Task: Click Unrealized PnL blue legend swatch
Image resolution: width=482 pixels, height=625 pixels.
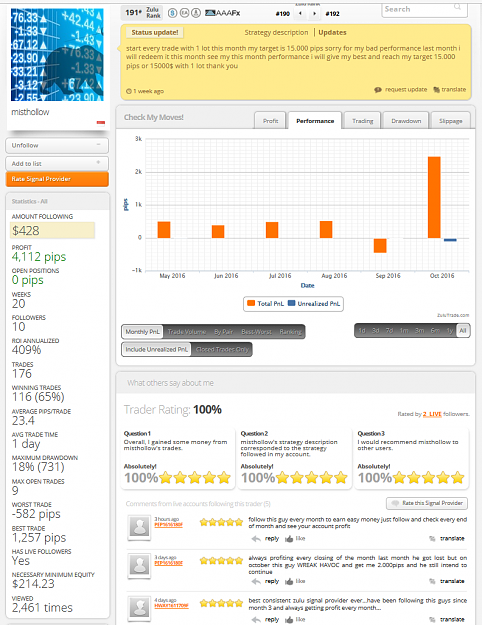Action: 291,303
